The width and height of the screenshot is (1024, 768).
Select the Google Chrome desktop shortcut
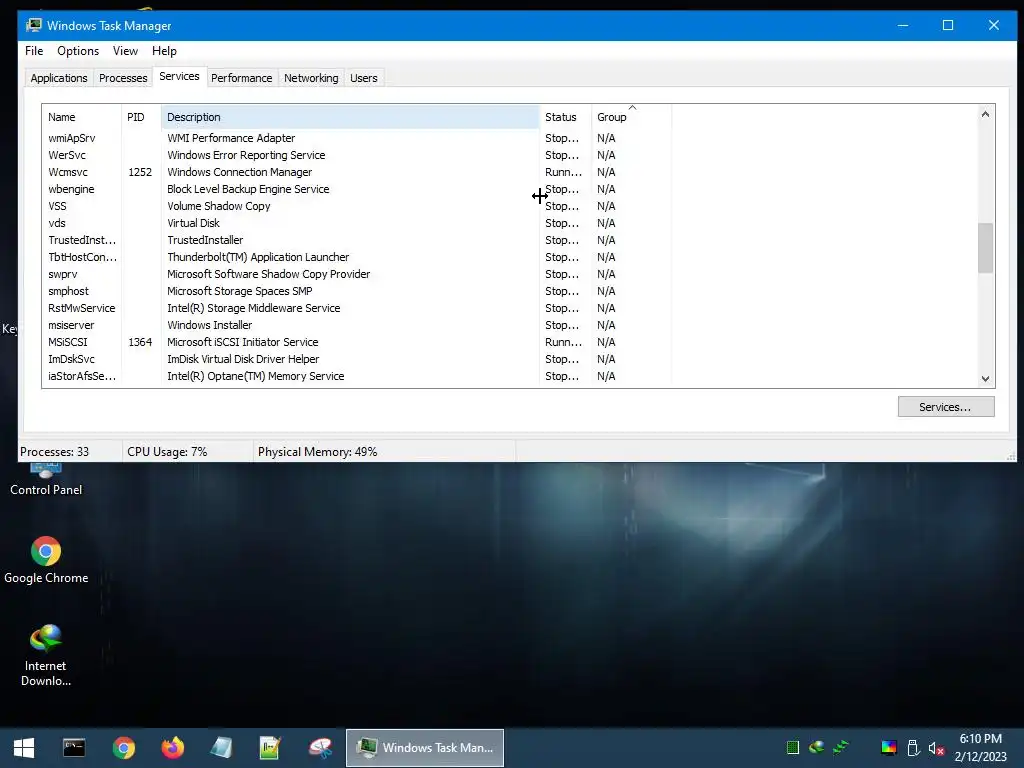coord(46,560)
